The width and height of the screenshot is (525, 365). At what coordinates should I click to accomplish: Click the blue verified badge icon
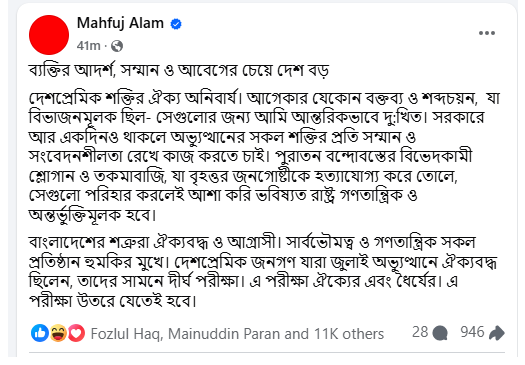176,24
